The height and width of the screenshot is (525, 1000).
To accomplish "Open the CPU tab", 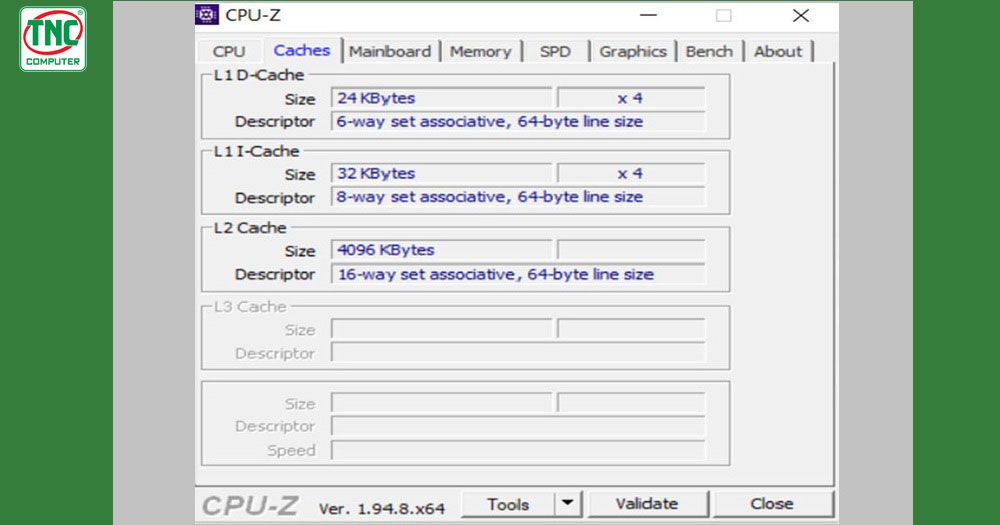I will [228, 52].
